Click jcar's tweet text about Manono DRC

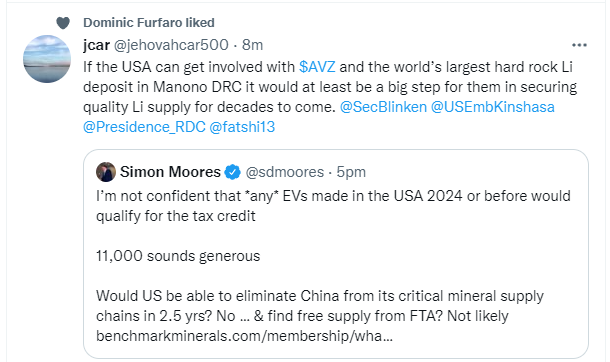330,97
